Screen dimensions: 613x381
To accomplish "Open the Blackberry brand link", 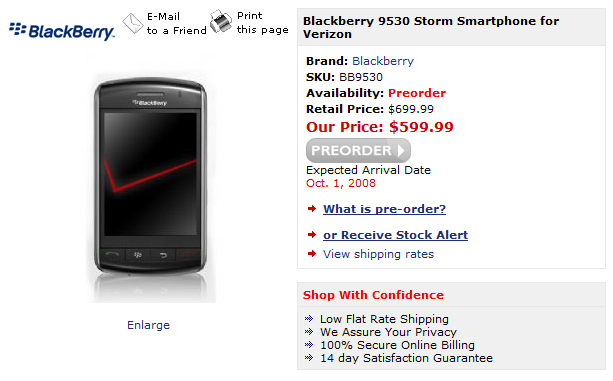I will click(x=383, y=61).
